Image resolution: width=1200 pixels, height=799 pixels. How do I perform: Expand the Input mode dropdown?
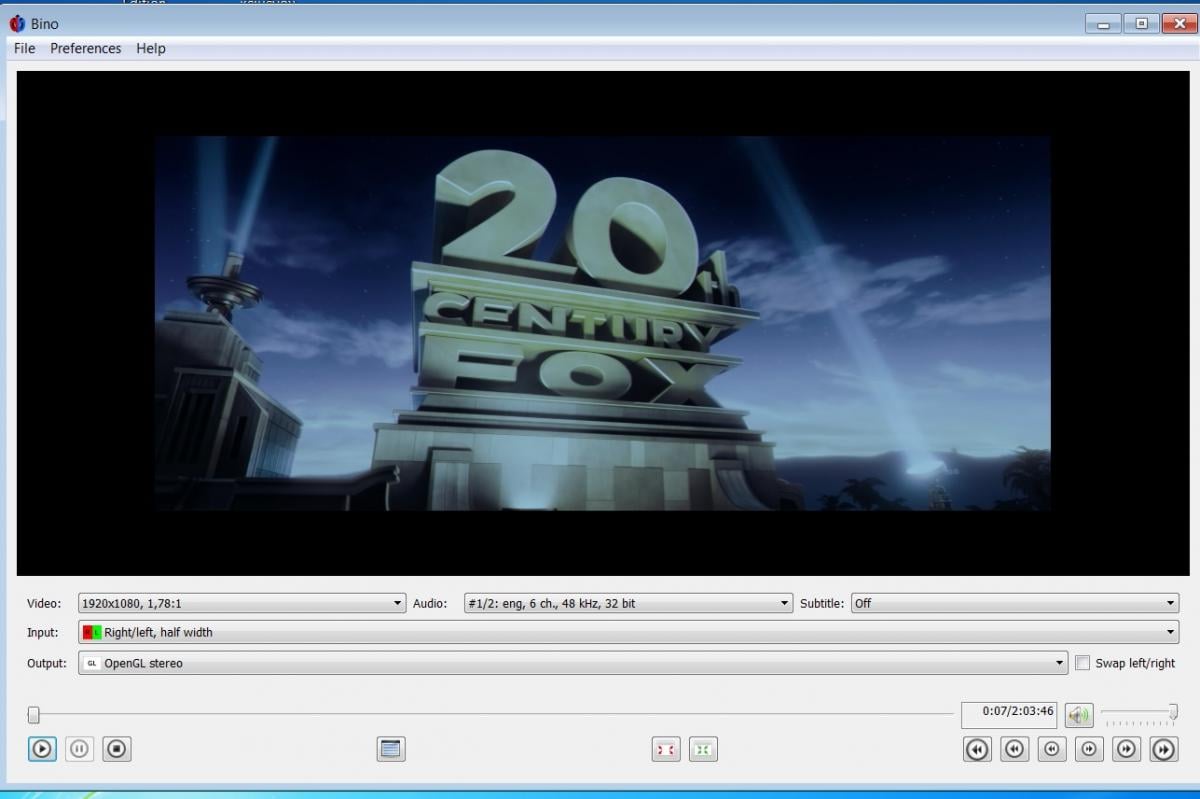629,632
